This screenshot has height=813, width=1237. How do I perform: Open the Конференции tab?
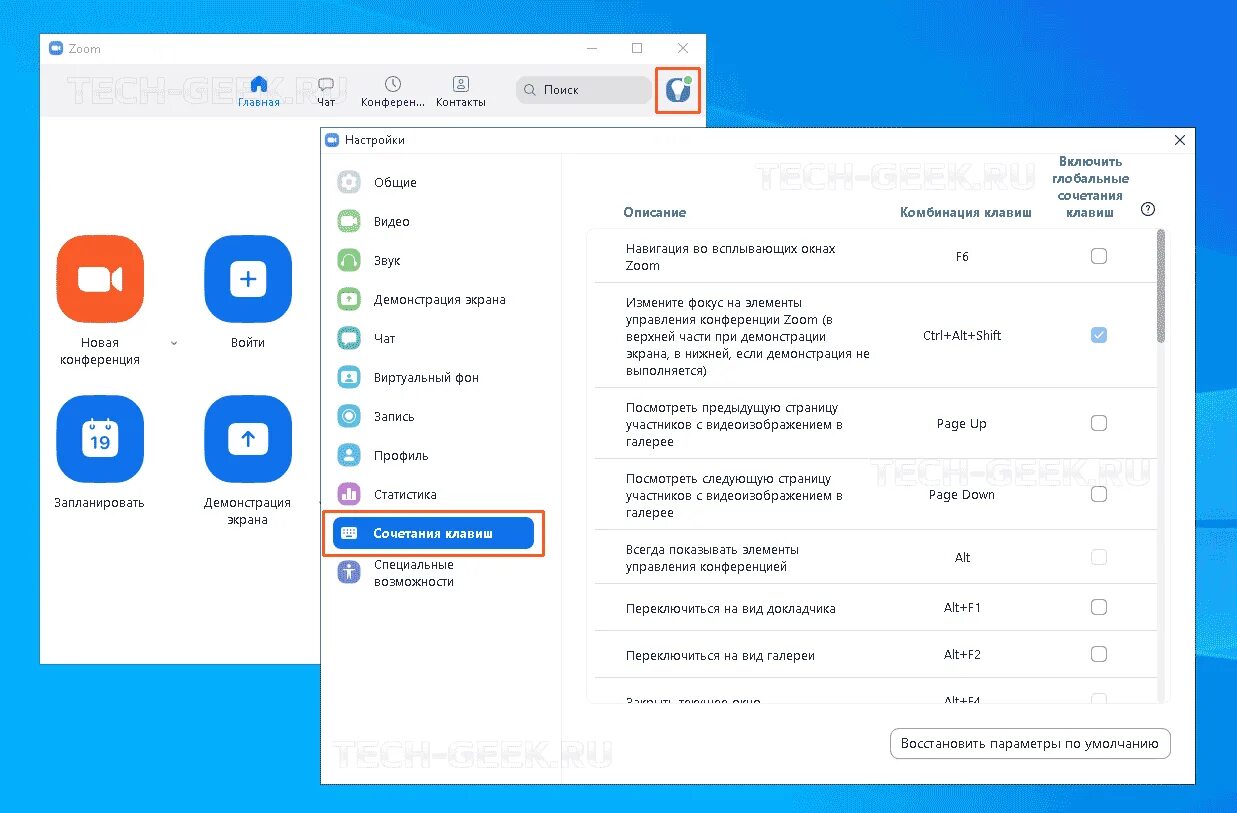(393, 91)
